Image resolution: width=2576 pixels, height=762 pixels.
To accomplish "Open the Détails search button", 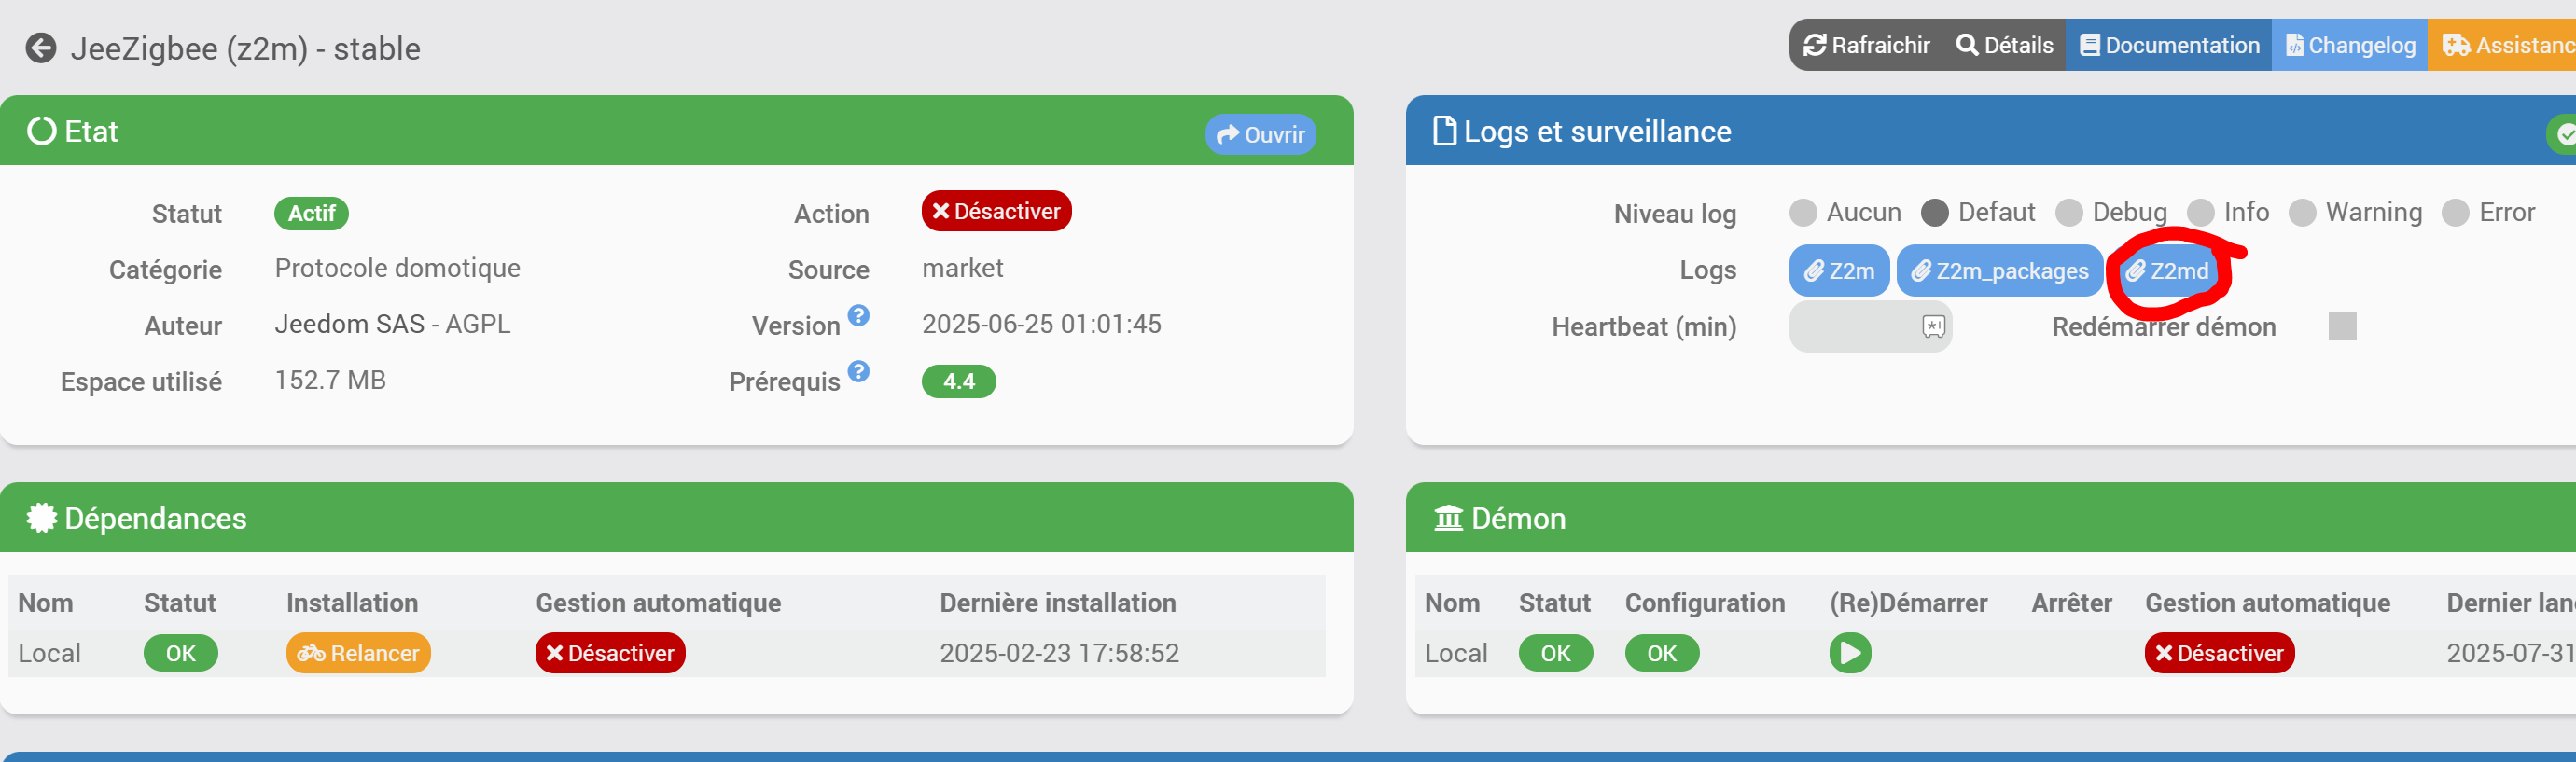I will click(x=2004, y=45).
